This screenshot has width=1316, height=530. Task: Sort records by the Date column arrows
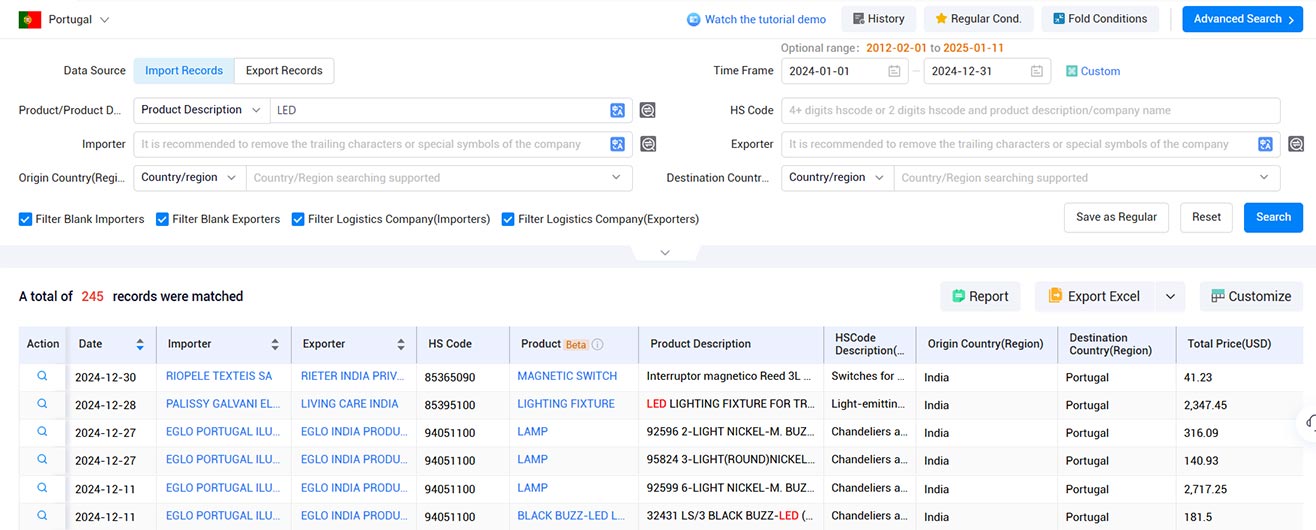[140, 344]
